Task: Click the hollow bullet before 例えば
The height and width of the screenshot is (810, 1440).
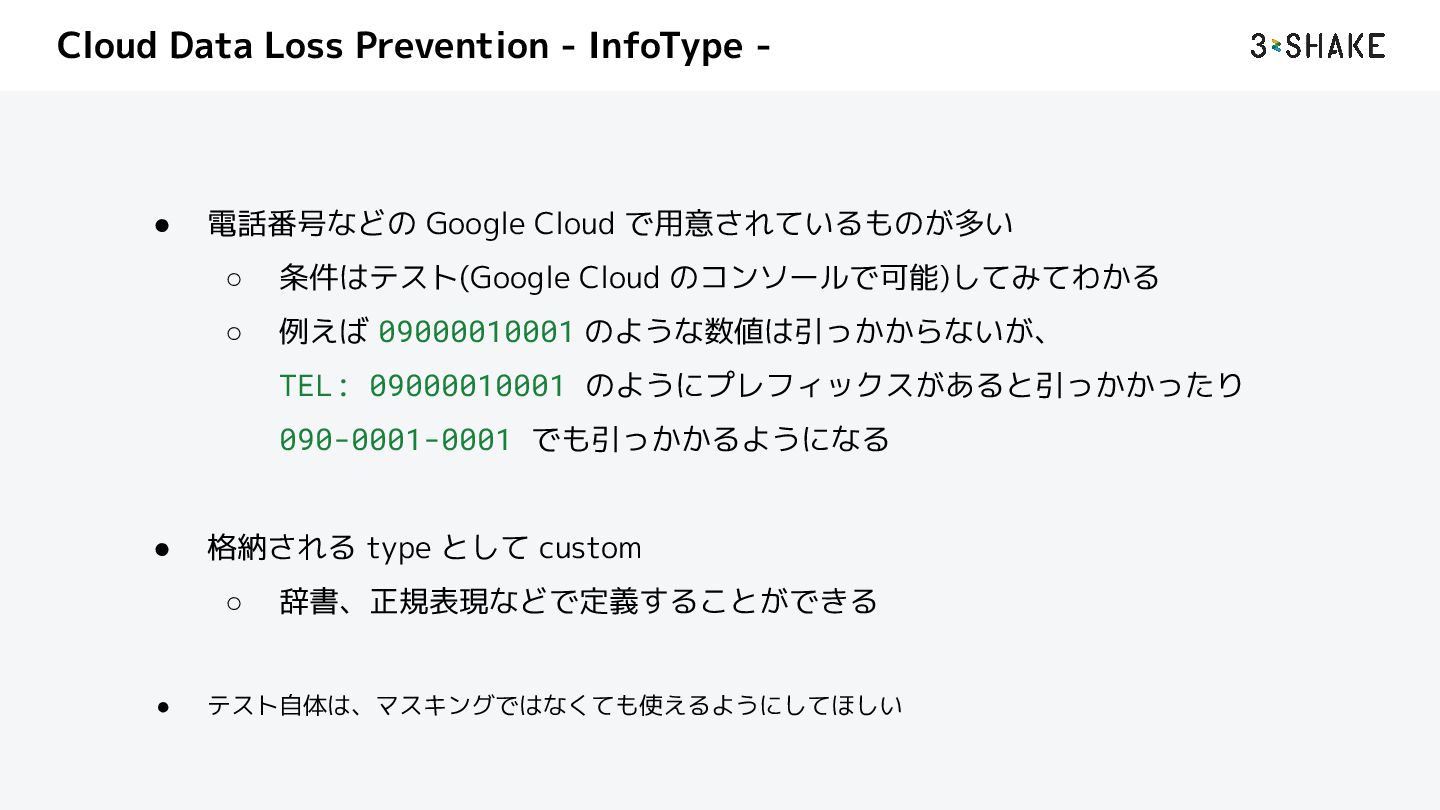Action: point(234,332)
